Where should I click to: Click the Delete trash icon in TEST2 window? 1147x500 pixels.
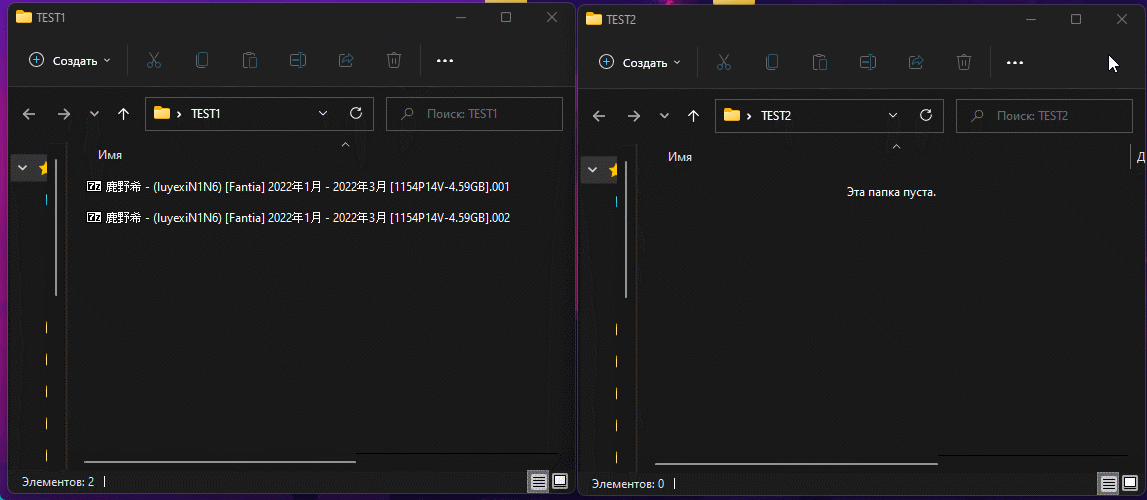point(964,62)
